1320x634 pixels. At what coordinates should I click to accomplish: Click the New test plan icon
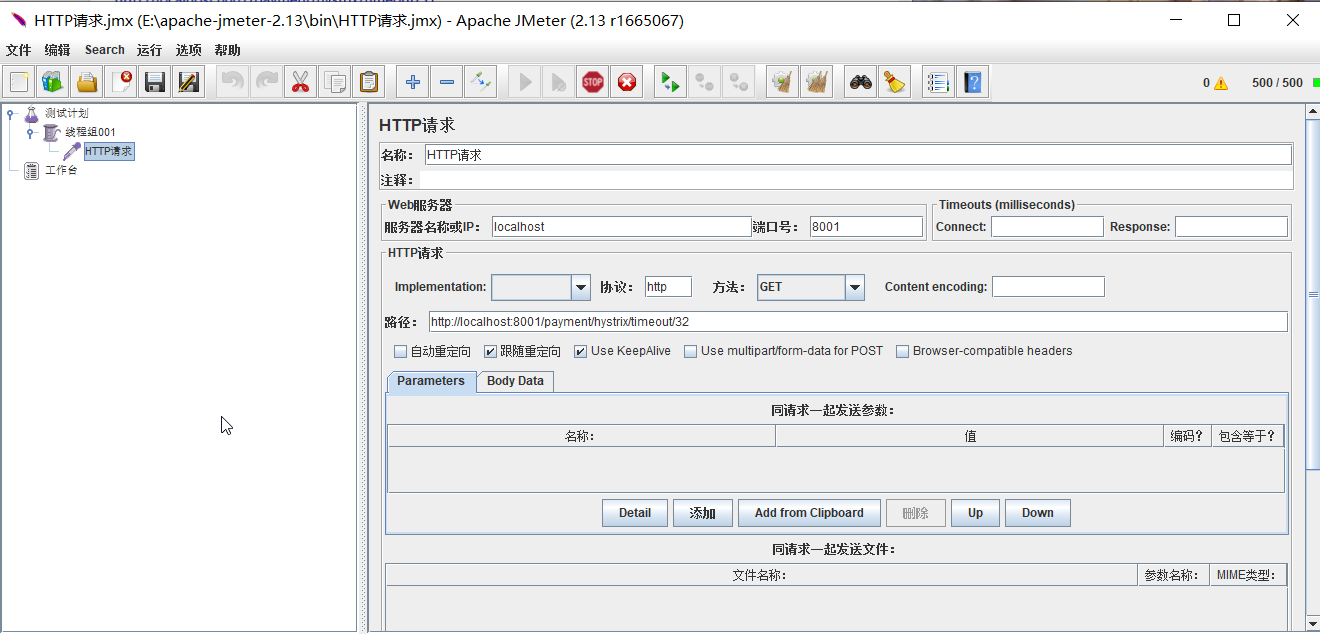coord(19,82)
